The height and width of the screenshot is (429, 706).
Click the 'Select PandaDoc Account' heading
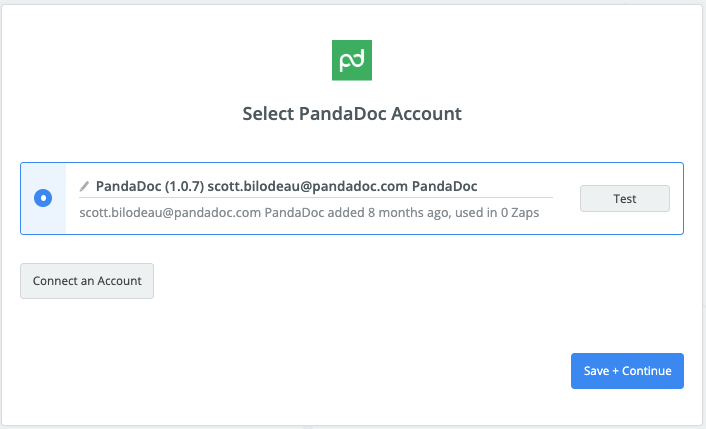click(x=352, y=114)
